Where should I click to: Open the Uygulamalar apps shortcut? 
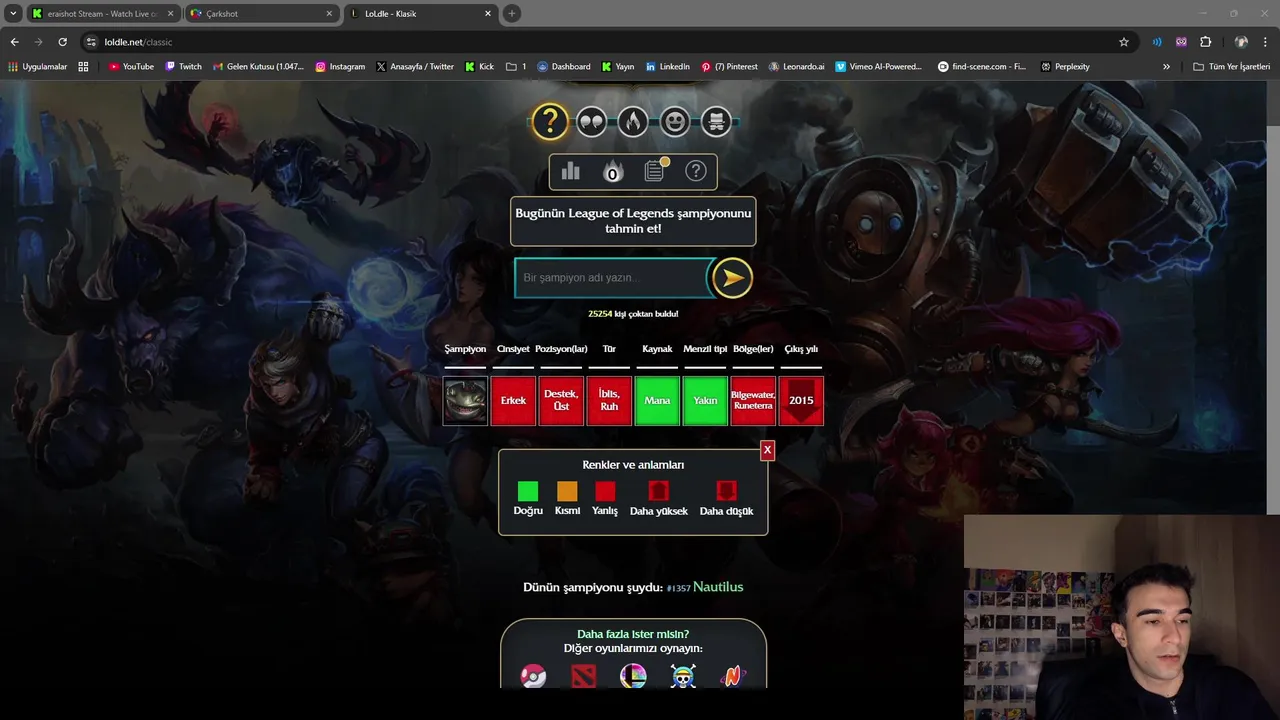[x=38, y=67]
